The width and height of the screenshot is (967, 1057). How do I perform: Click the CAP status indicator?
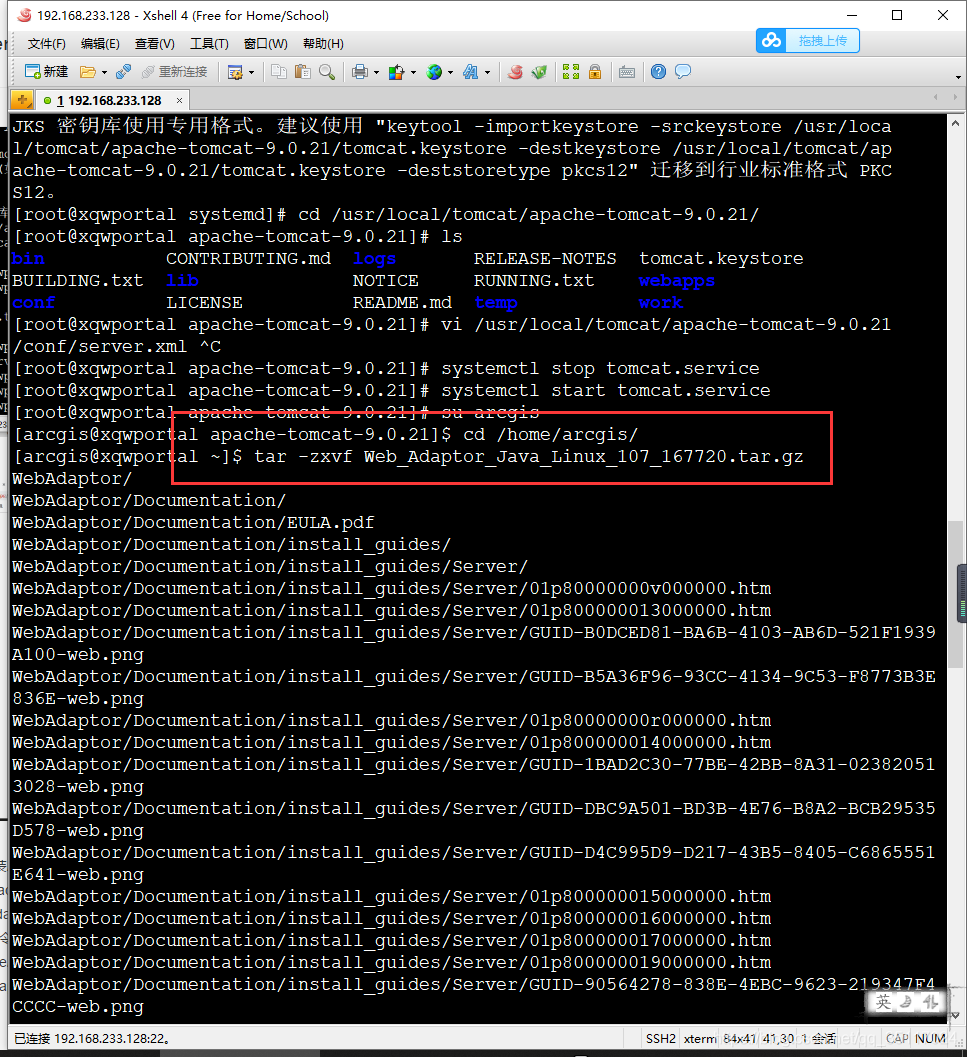tap(897, 1039)
